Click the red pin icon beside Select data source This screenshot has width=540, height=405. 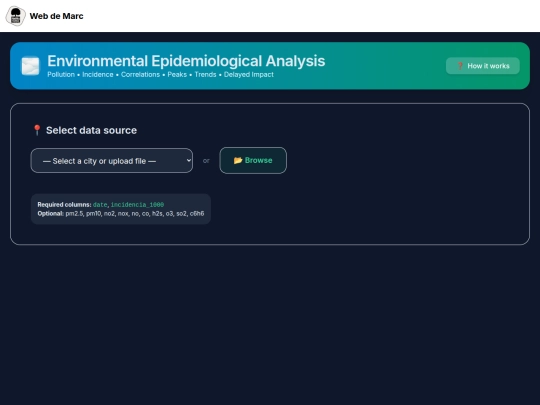[x=37, y=130]
